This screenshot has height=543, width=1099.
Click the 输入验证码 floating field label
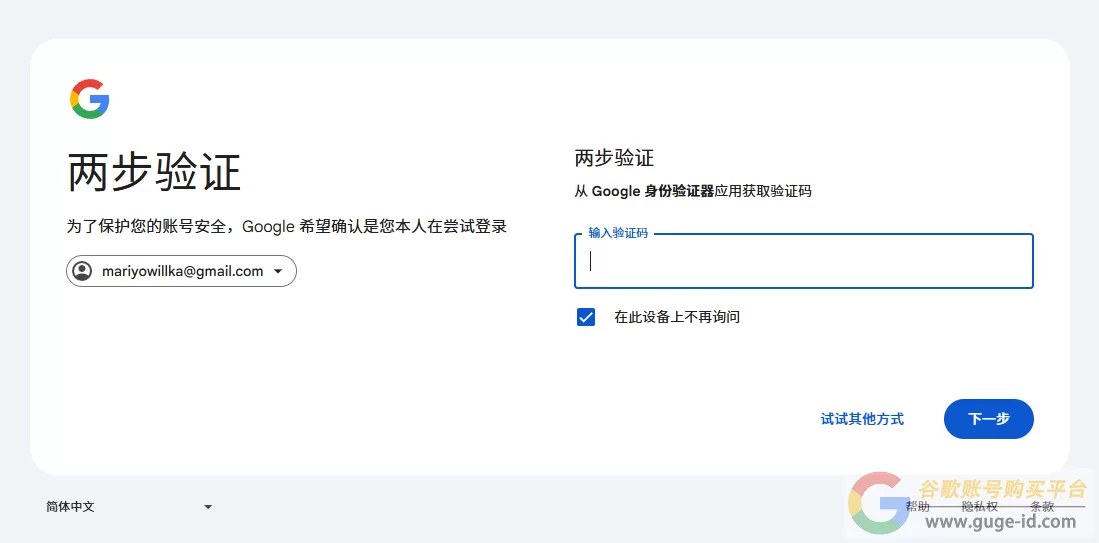[x=618, y=233]
